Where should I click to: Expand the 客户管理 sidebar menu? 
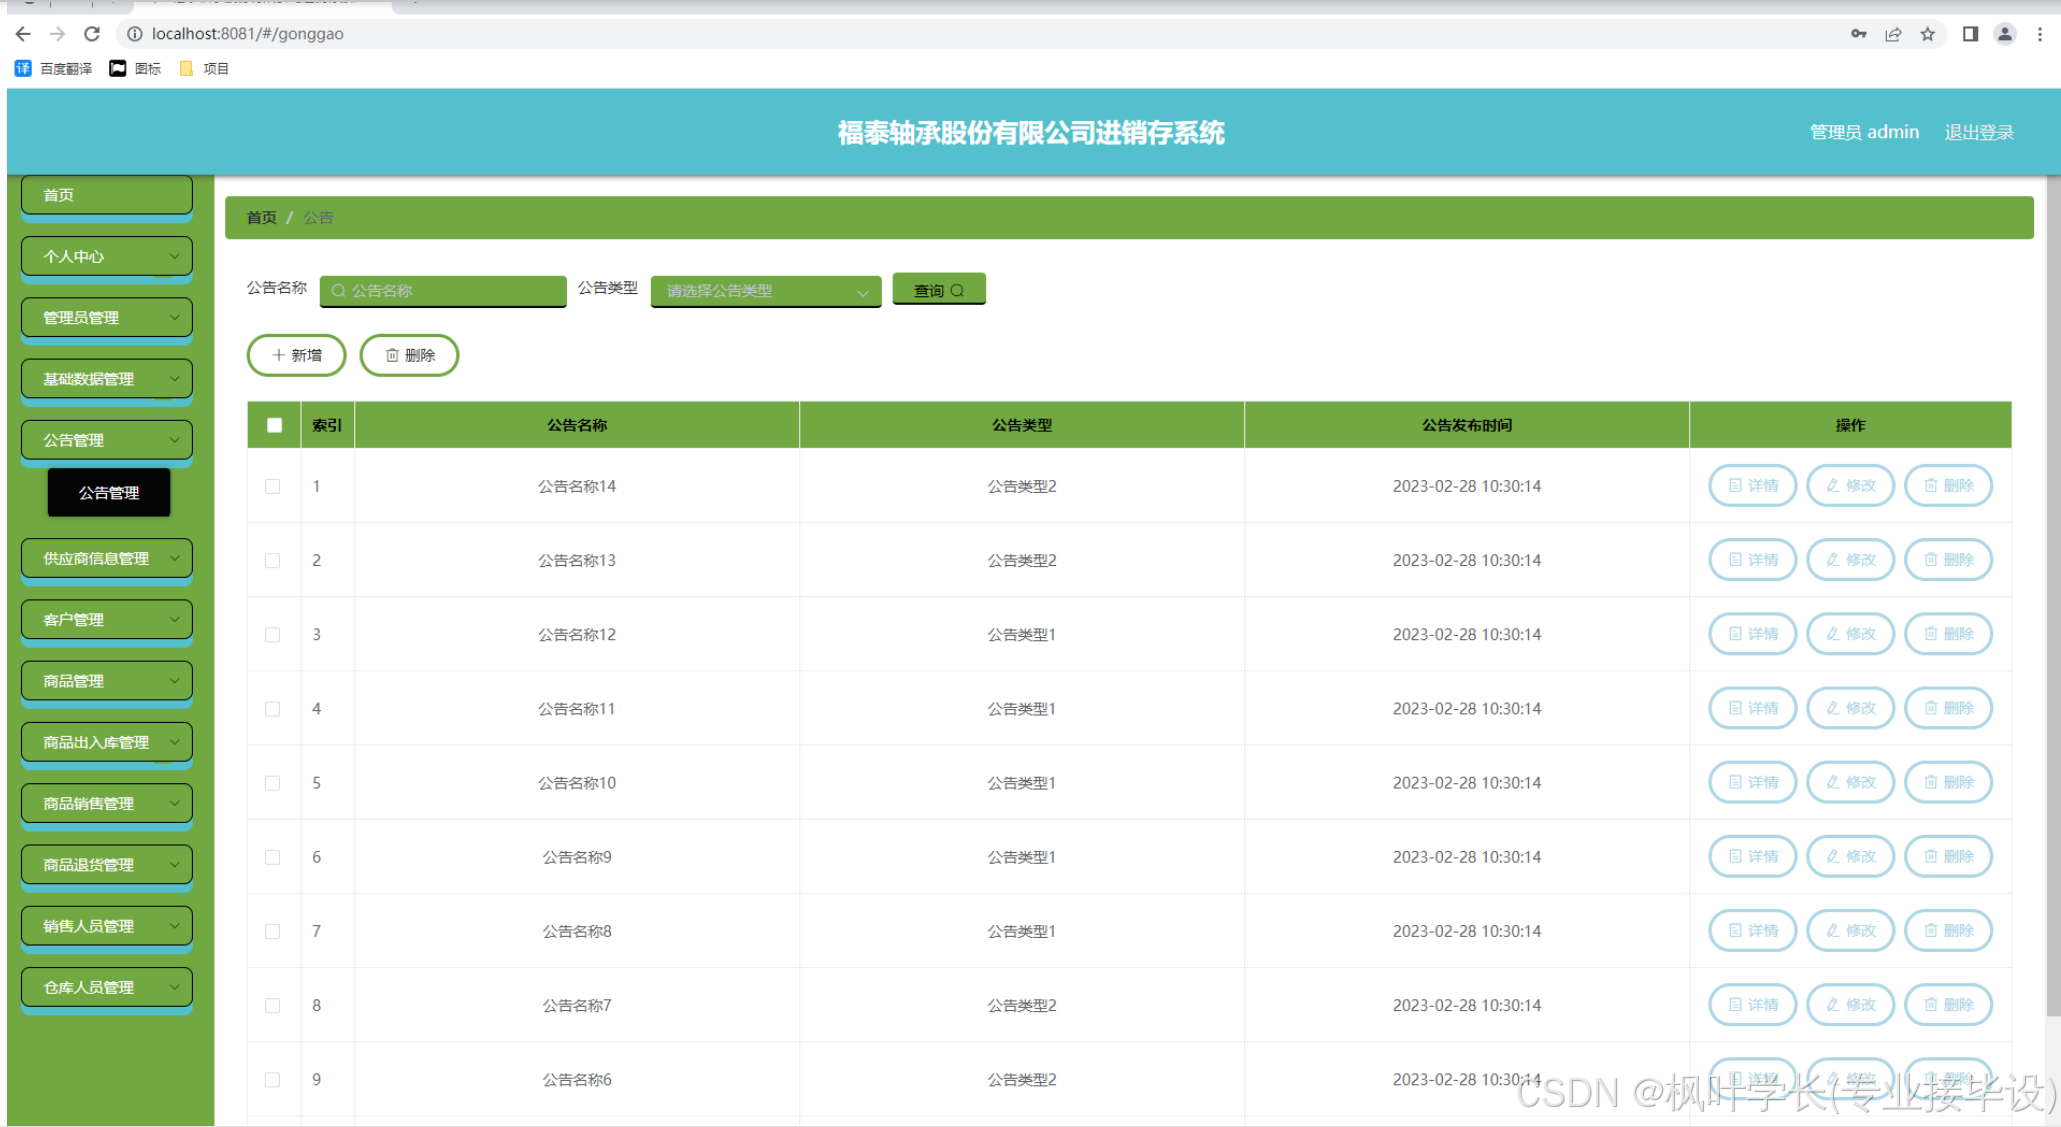[x=107, y=620]
